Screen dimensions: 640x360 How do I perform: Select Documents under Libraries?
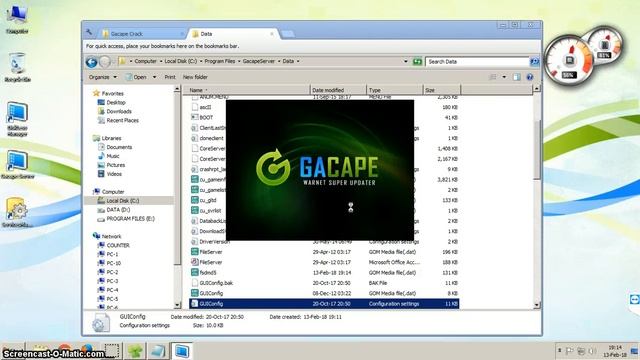(x=119, y=147)
